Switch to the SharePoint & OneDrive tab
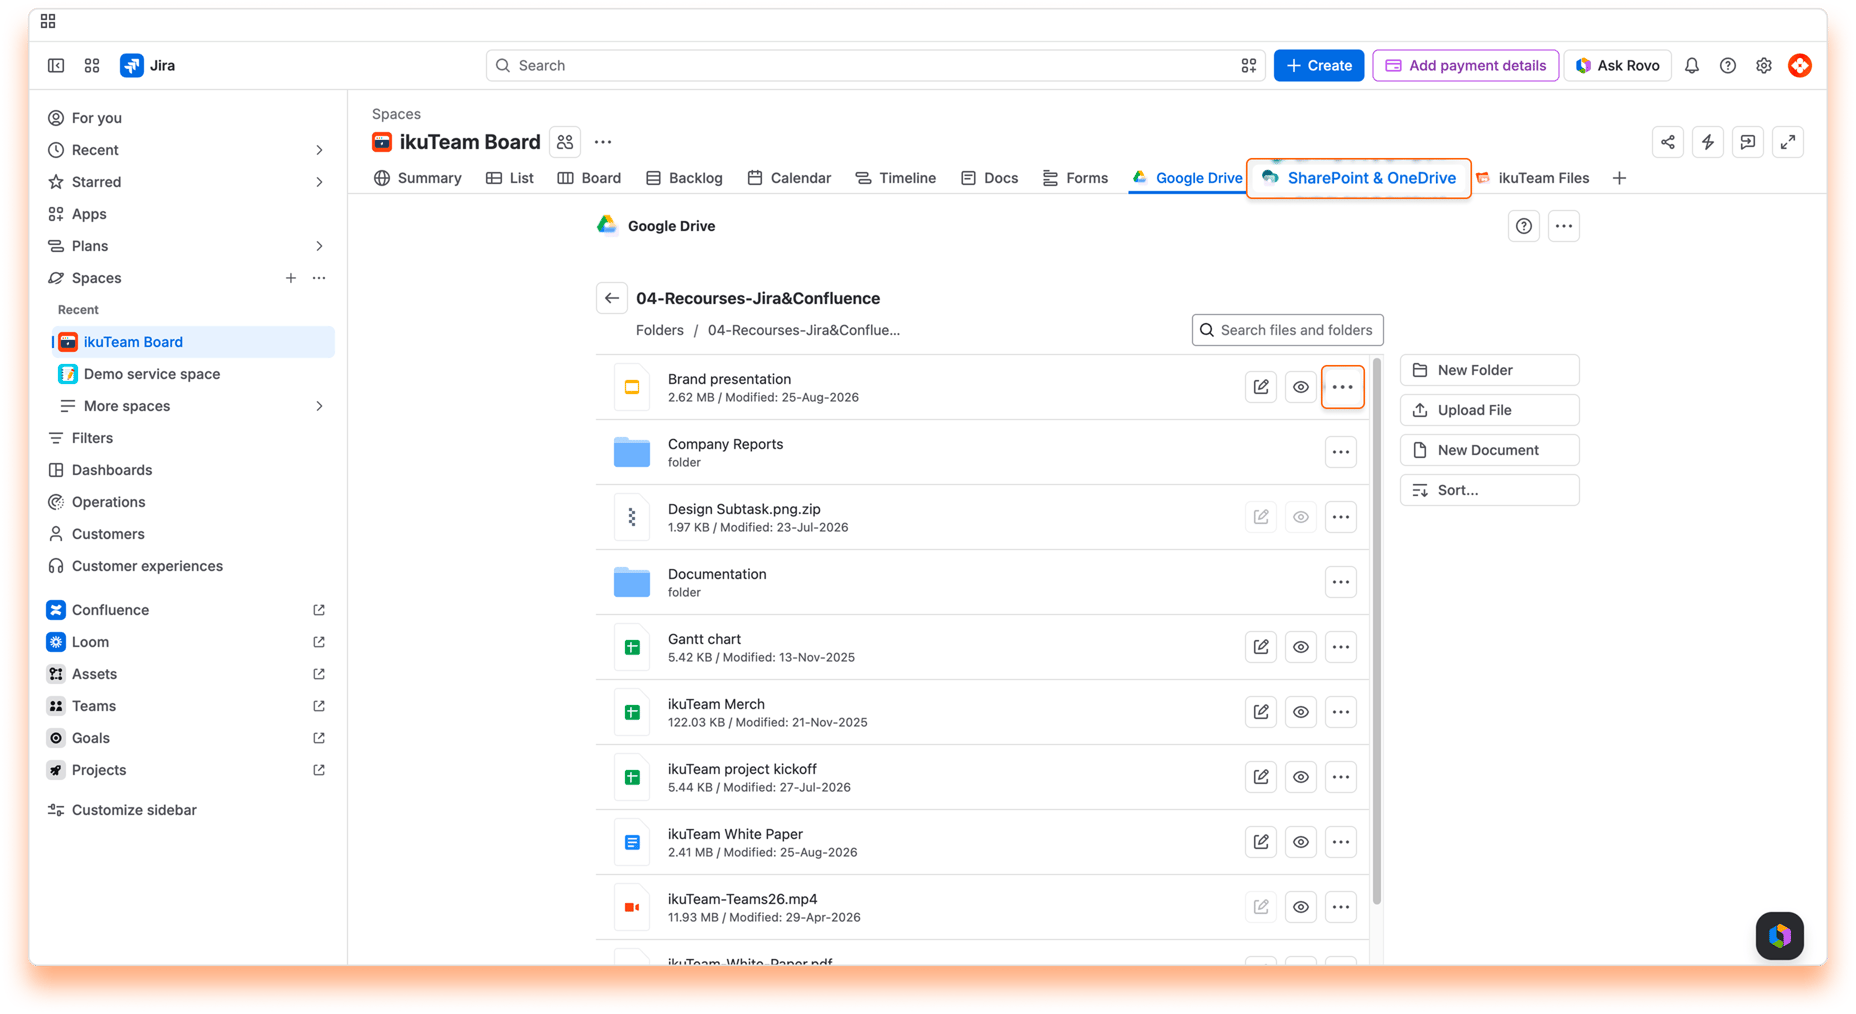 [x=1359, y=178]
